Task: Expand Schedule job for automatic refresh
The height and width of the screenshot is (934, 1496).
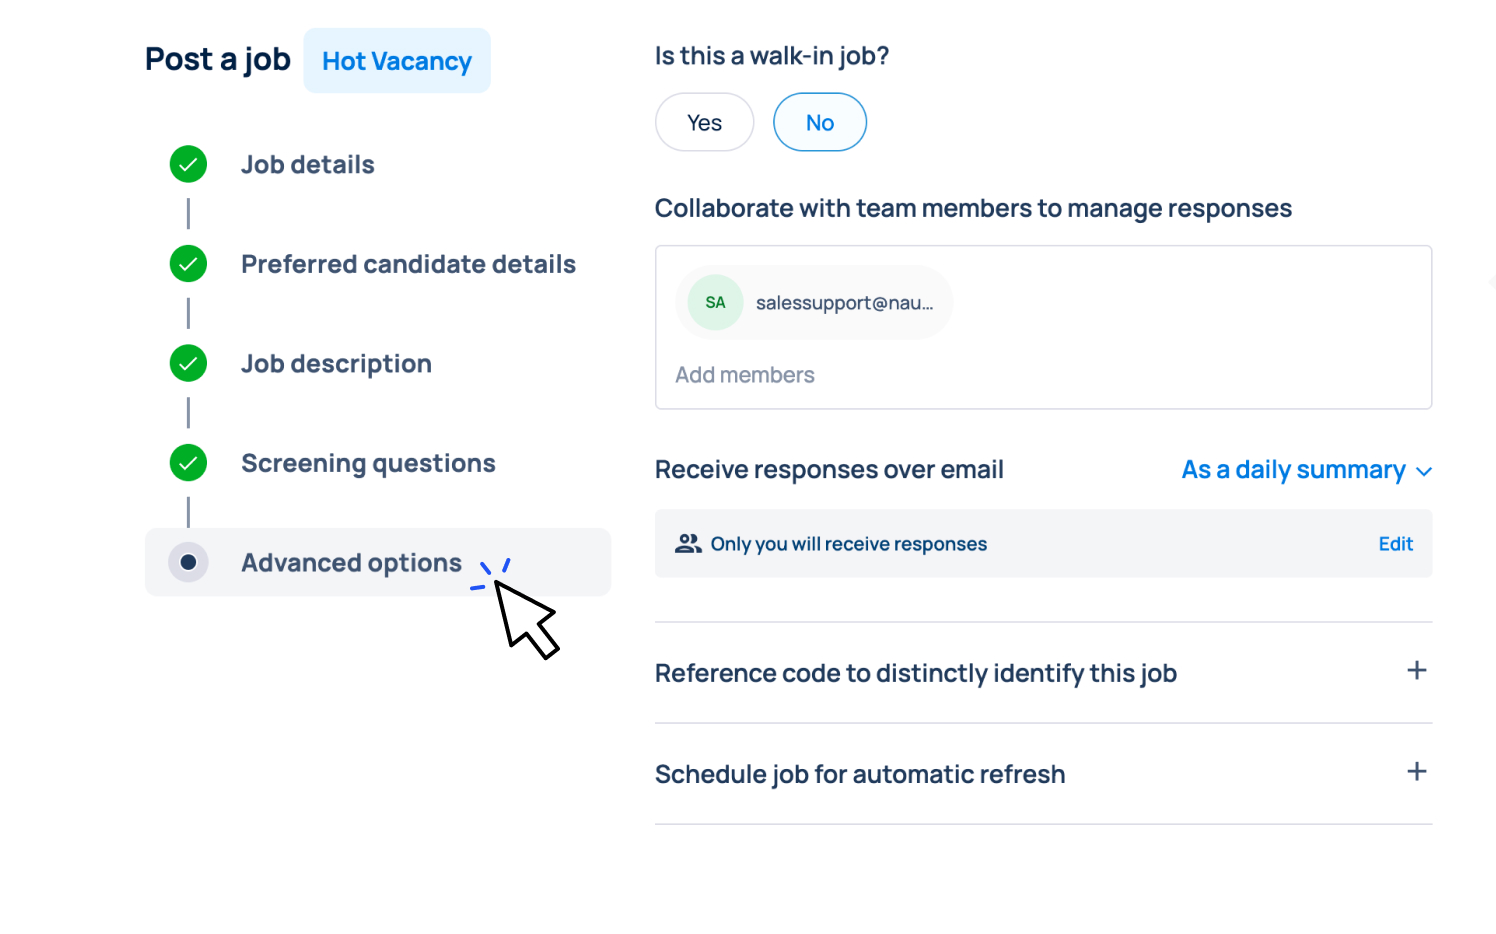Action: coord(860,774)
